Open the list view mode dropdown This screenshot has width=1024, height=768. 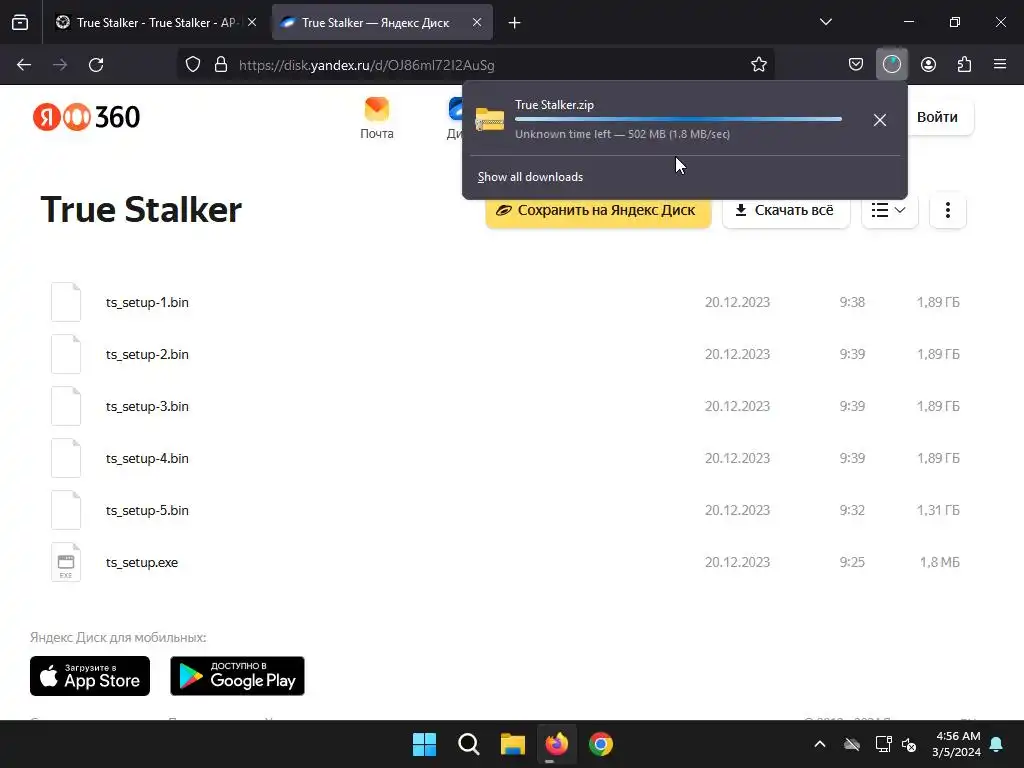(889, 210)
